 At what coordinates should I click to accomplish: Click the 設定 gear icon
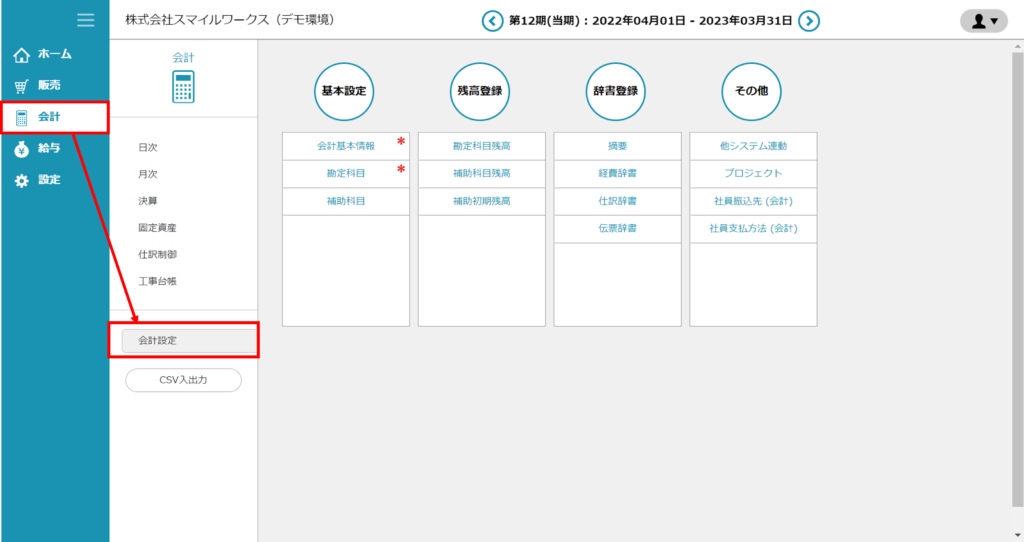pyautogui.click(x=22, y=180)
